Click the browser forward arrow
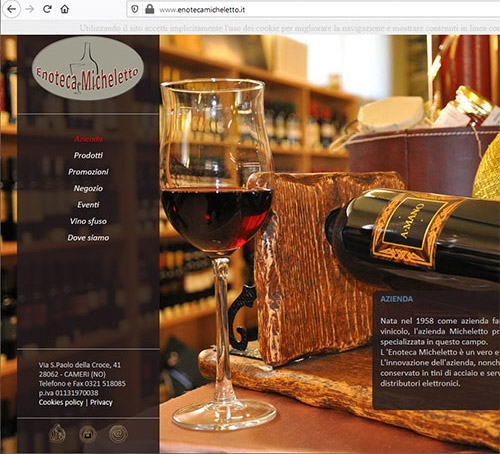 point(30,9)
